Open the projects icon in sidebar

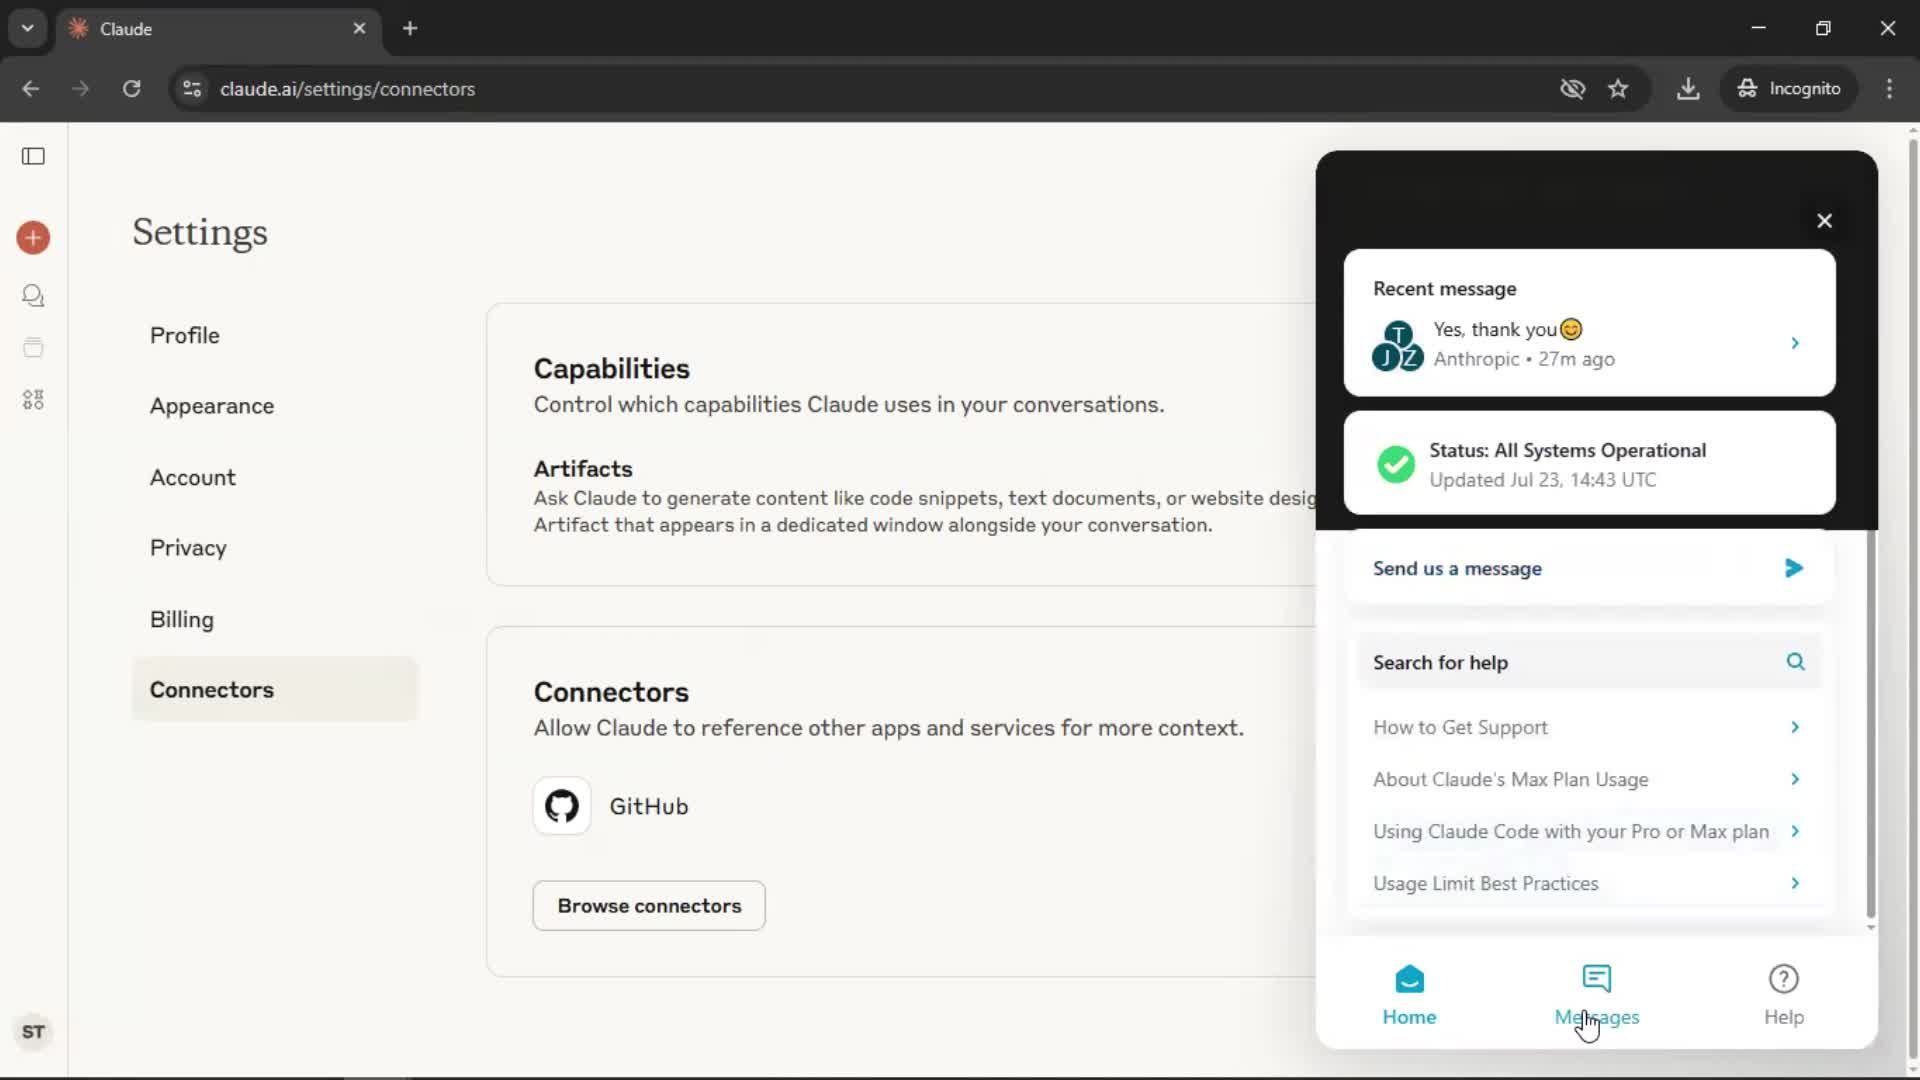(x=33, y=348)
